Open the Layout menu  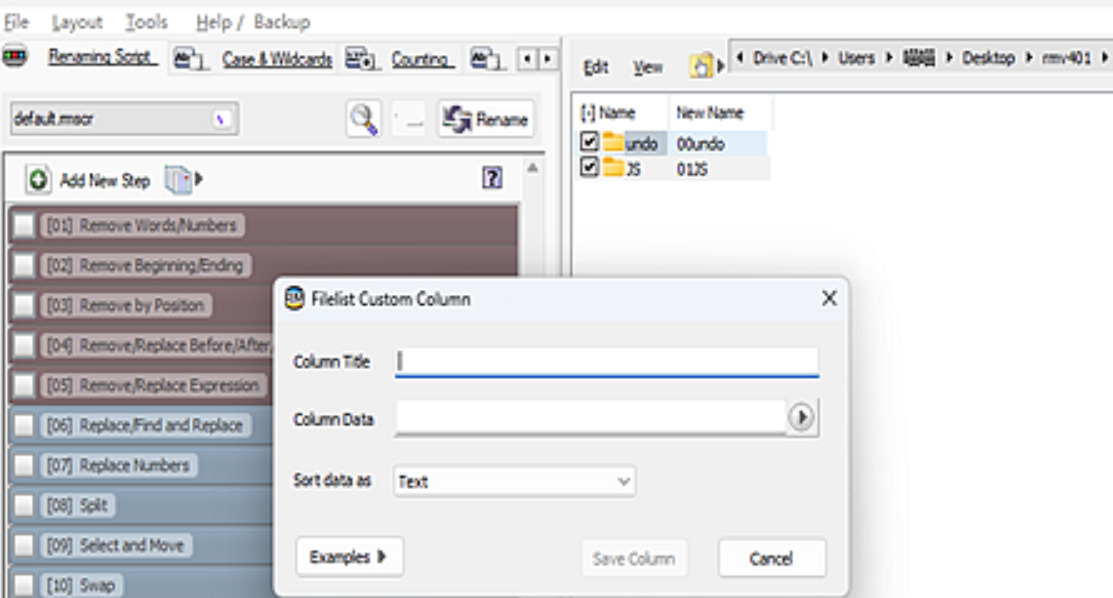coord(77,21)
